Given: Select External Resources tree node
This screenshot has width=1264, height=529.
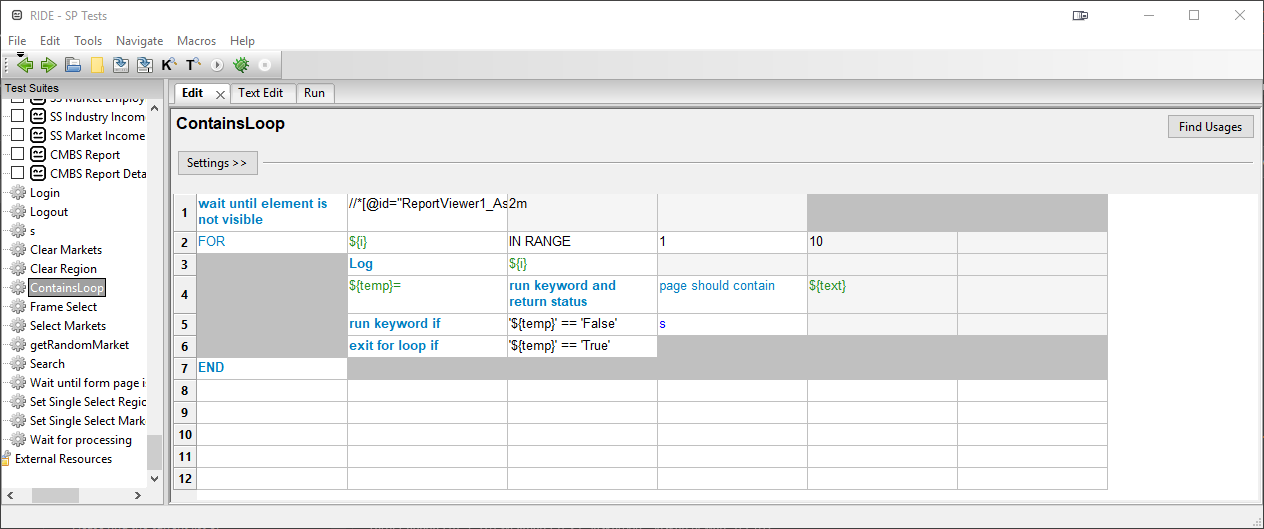Looking at the screenshot, I should click(63, 459).
